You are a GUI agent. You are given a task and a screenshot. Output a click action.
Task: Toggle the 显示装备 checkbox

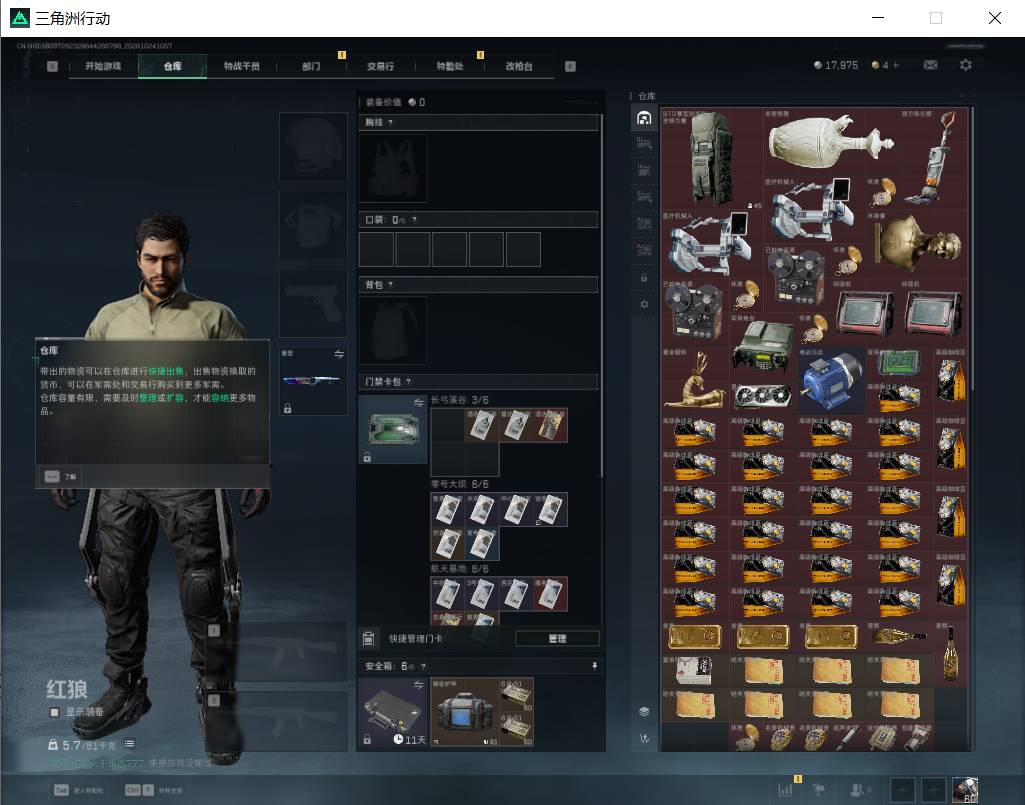click(55, 712)
